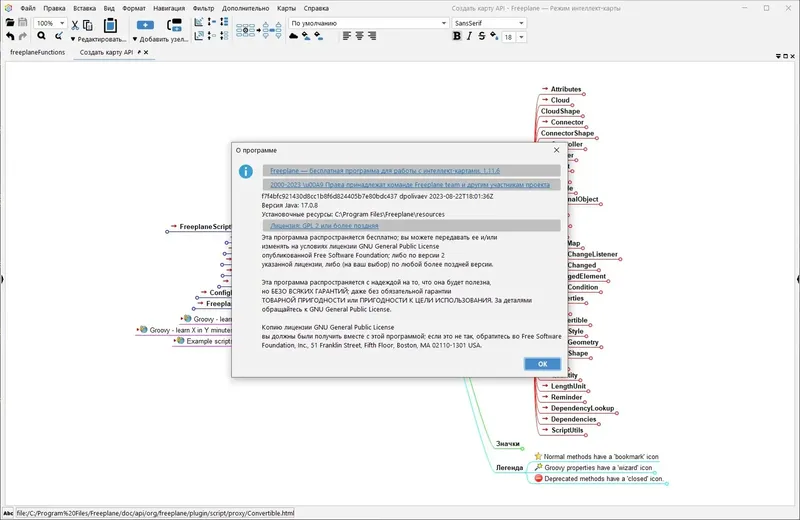This screenshot has width=800, height=520.
Task: Click the scissors cut icon
Action: pos(75,25)
